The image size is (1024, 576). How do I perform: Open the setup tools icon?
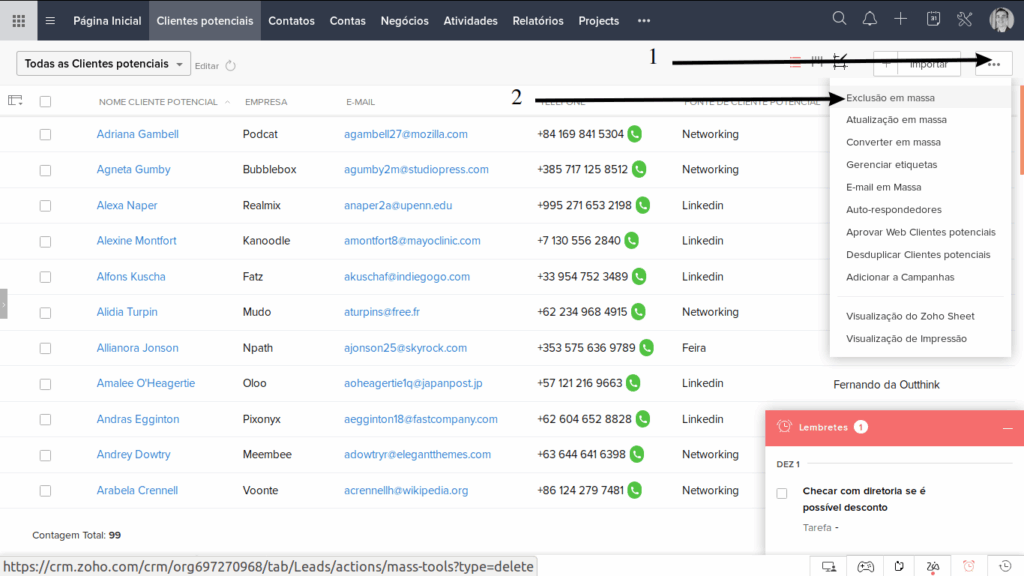pos(965,19)
